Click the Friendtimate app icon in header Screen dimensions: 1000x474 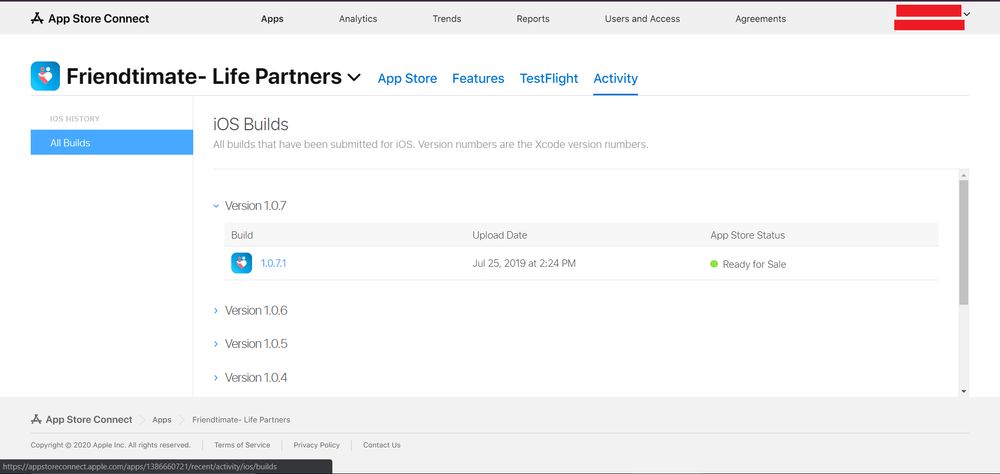pos(45,77)
